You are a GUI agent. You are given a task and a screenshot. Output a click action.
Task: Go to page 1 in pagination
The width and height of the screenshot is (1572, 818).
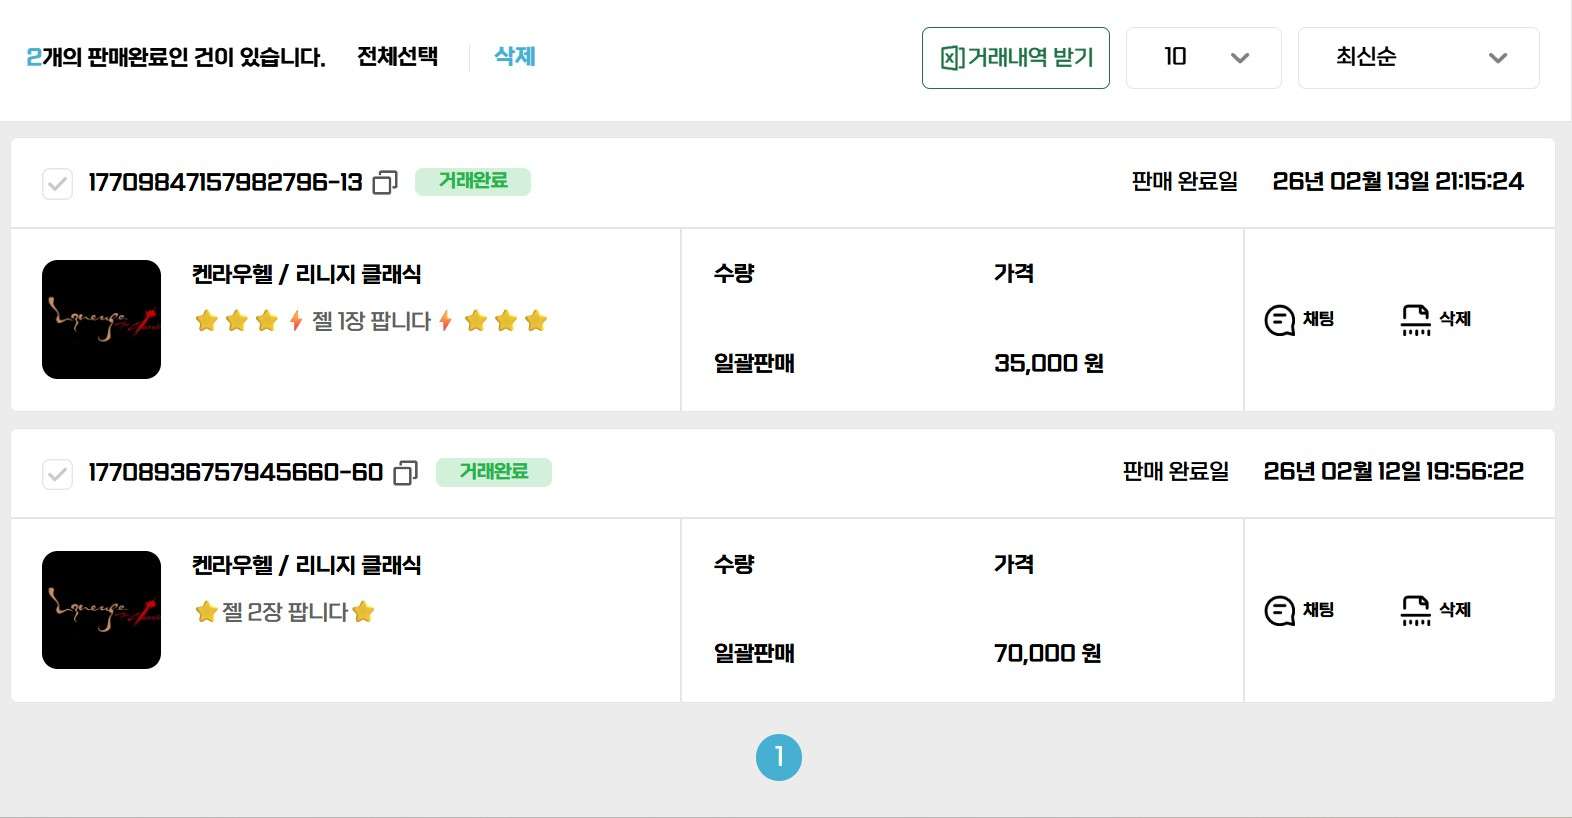(779, 757)
